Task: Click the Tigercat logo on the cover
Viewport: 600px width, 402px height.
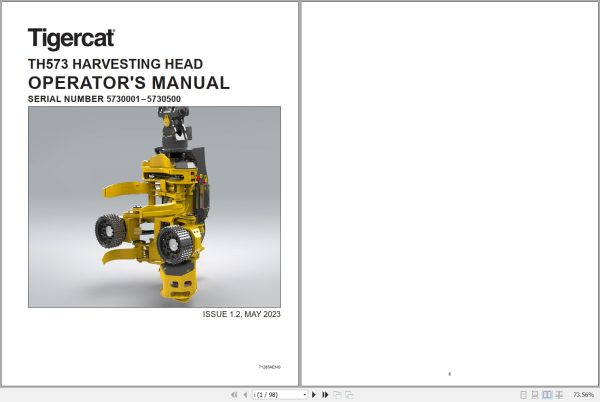Action: pos(71,39)
